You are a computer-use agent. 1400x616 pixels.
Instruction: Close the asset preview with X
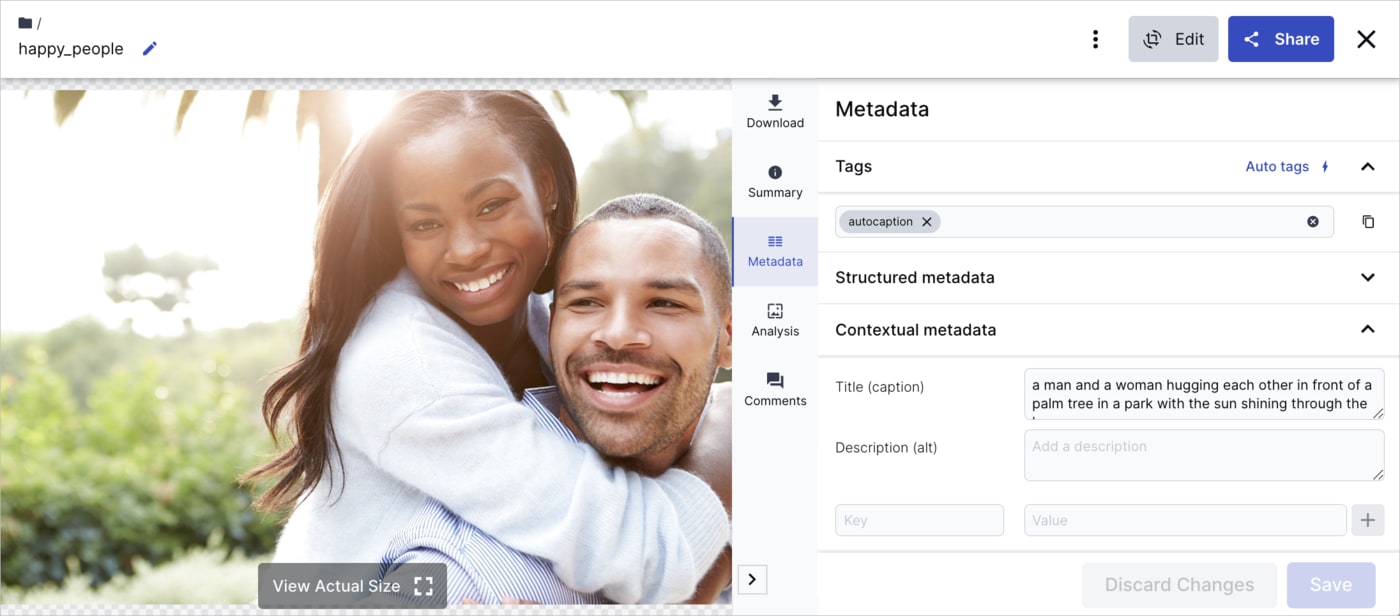pos(1366,39)
